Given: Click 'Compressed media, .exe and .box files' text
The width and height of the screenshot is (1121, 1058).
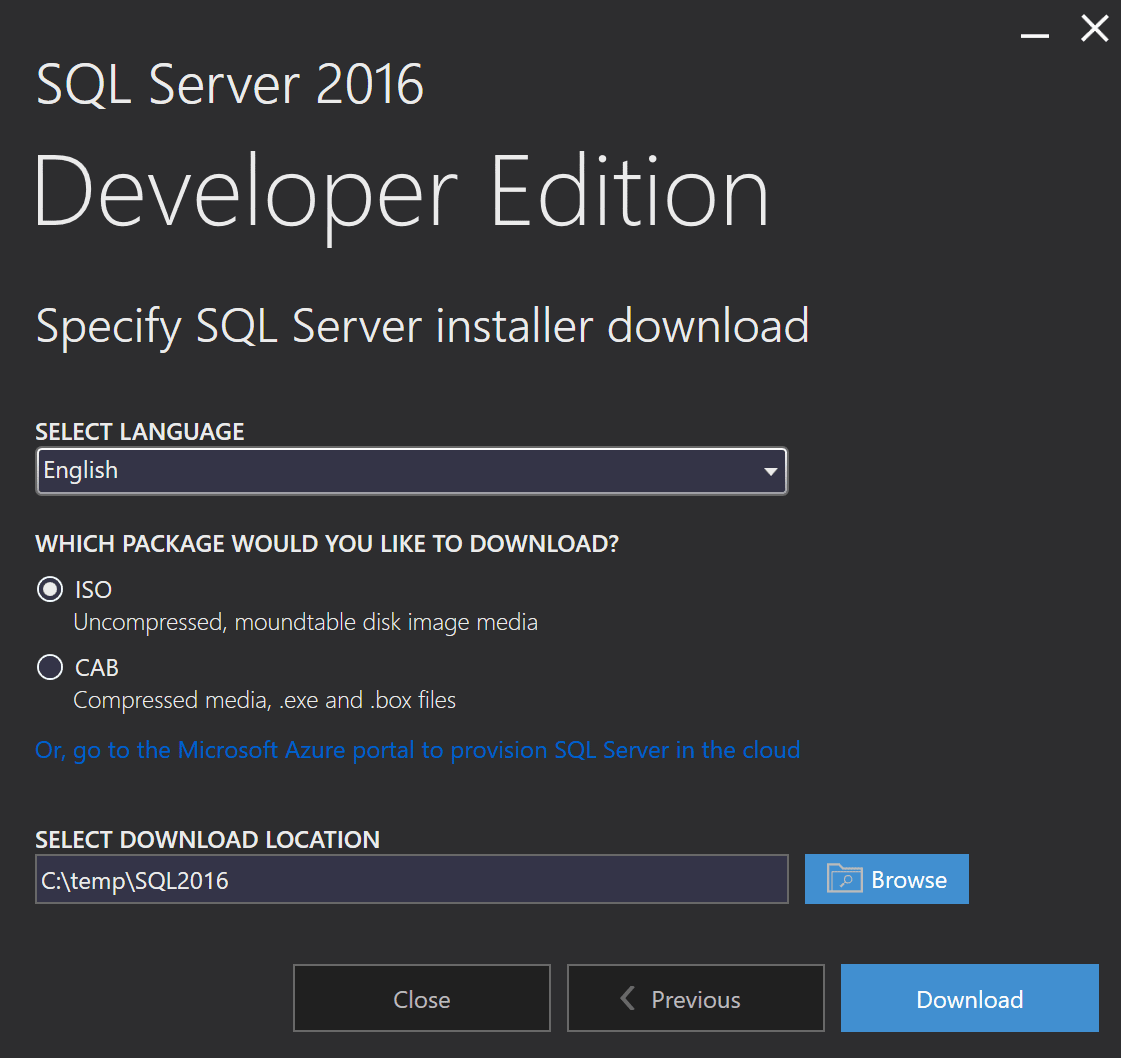Looking at the screenshot, I should tap(265, 701).
